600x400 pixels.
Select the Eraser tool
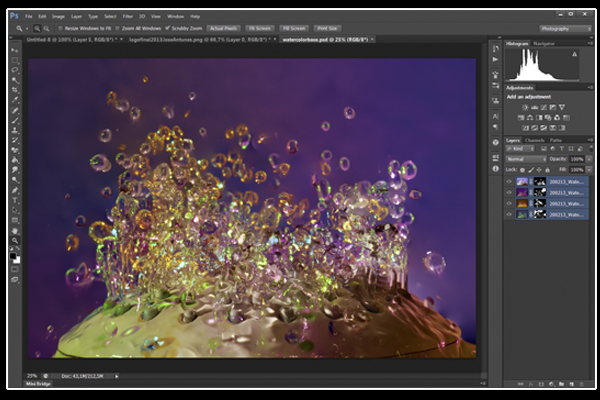coord(15,150)
